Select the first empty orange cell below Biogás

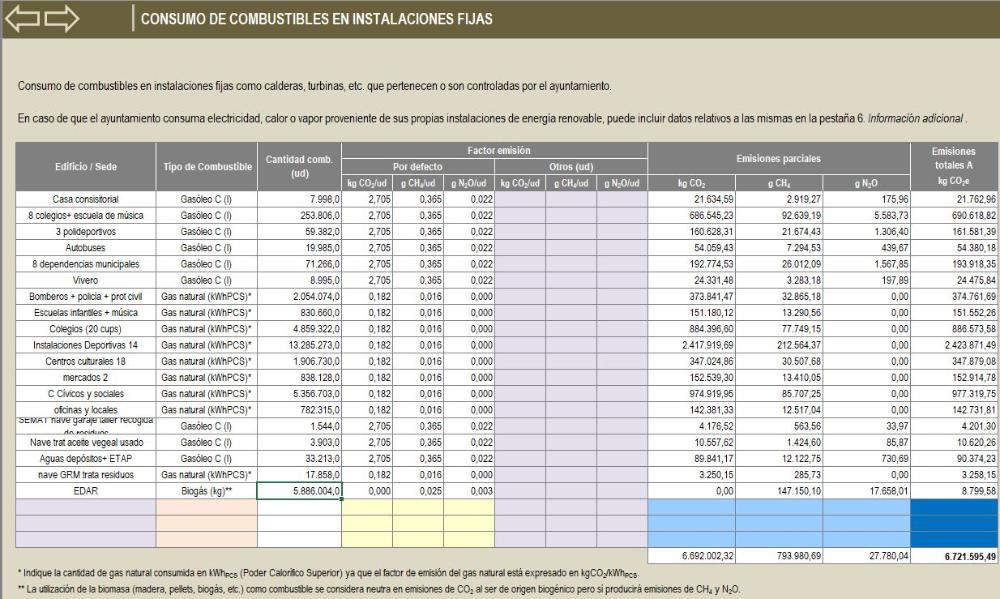click(x=206, y=508)
